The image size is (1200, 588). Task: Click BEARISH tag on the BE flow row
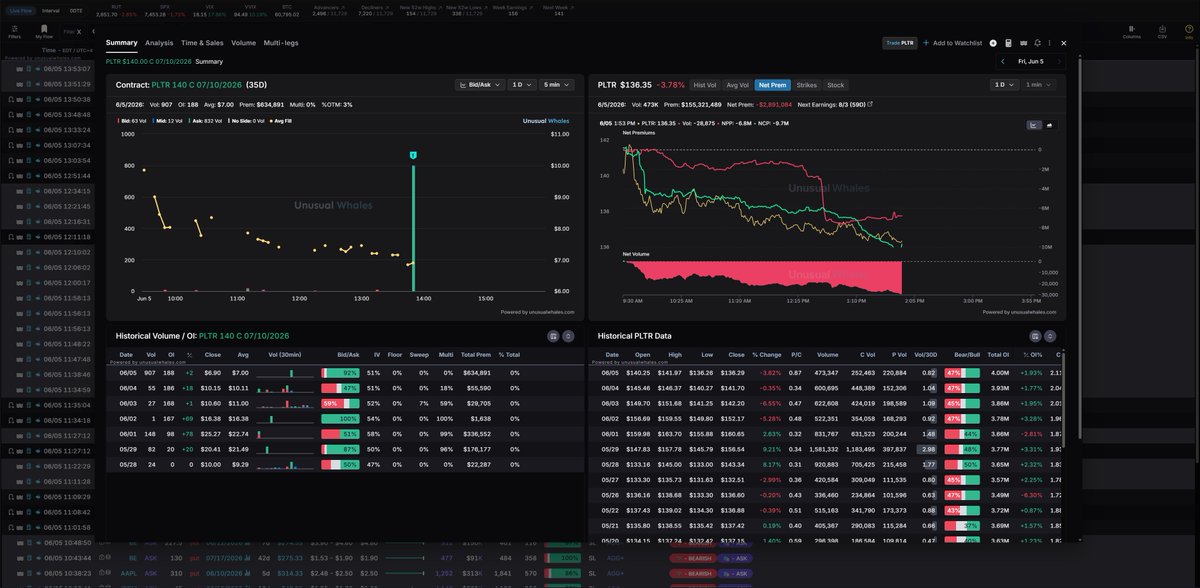click(x=693, y=558)
